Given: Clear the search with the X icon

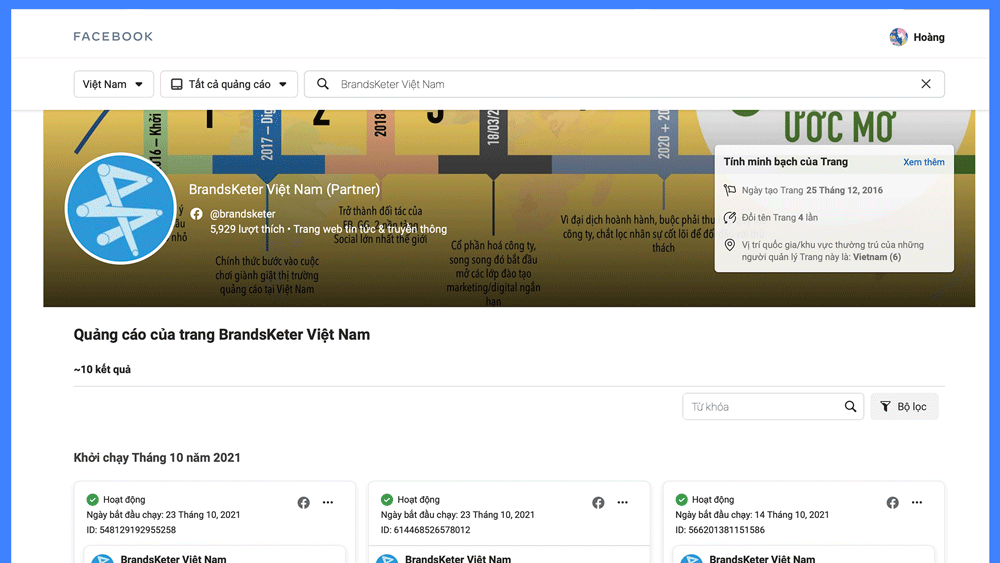Looking at the screenshot, I should tap(925, 84).
